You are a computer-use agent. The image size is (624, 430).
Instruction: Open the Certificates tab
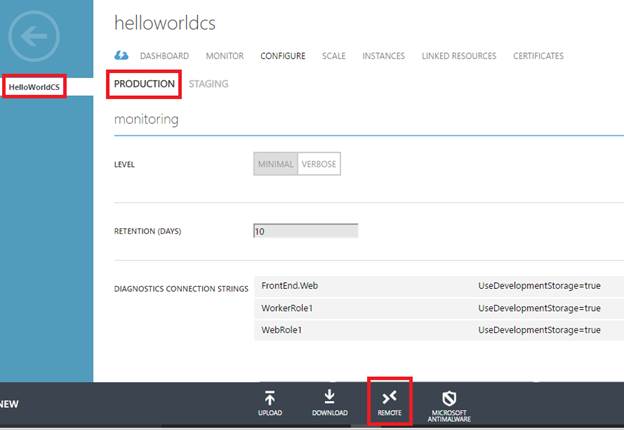[538, 56]
